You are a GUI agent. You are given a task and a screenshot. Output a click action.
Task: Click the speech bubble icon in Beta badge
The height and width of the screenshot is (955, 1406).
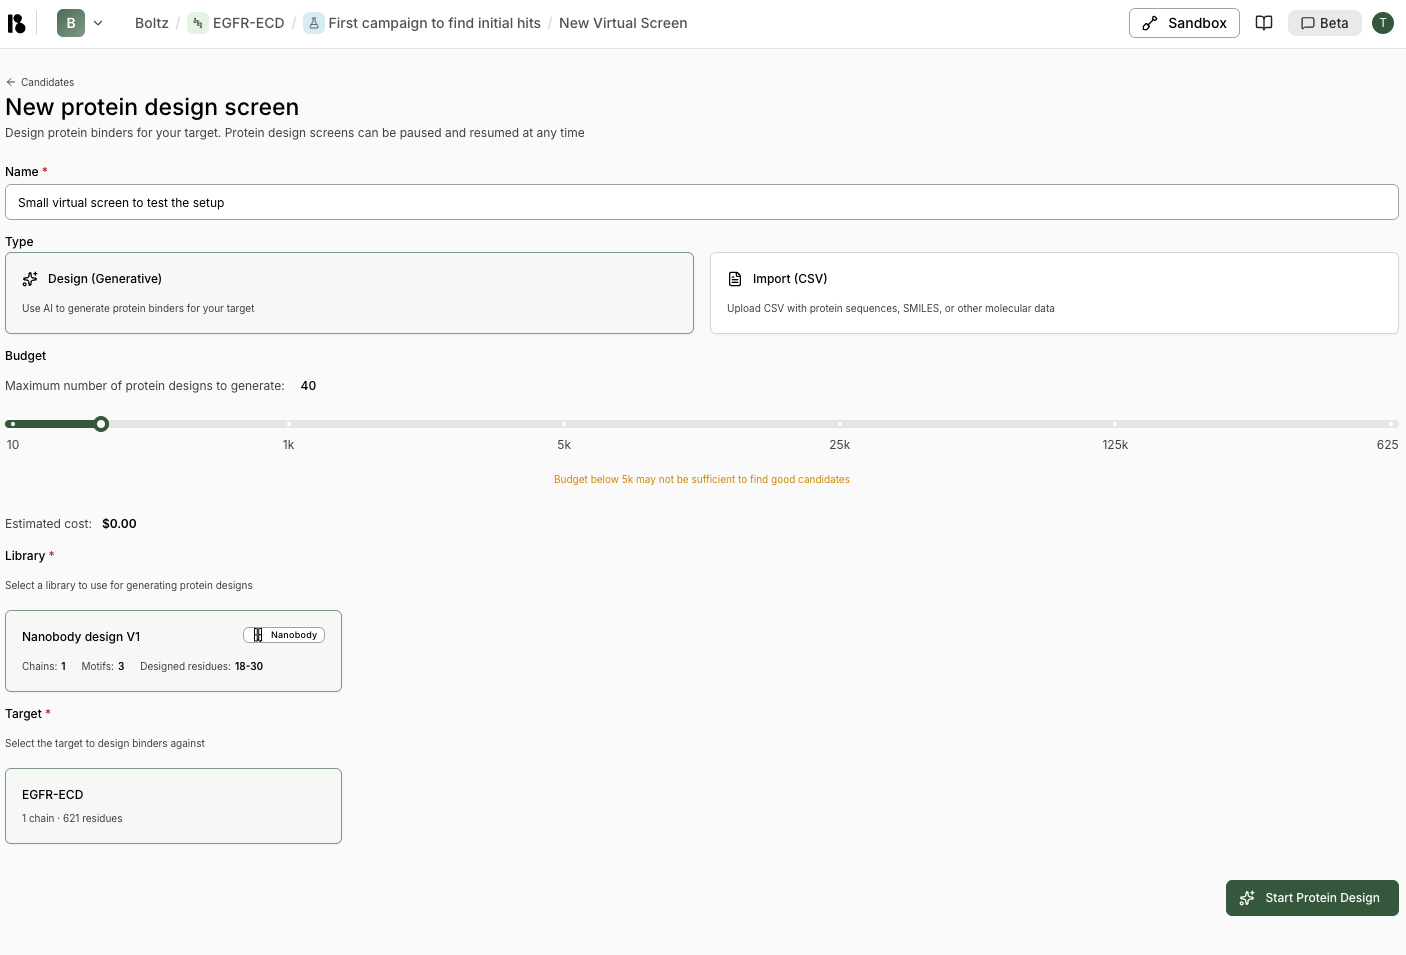pos(1310,22)
